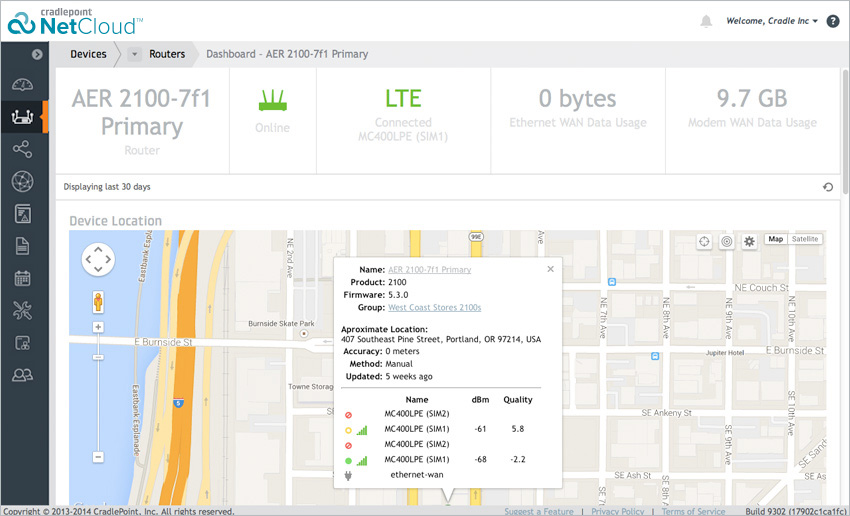Click the refresh icon on Displaying last 30 days bar
This screenshot has height=516, width=850.
click(828, 187)
